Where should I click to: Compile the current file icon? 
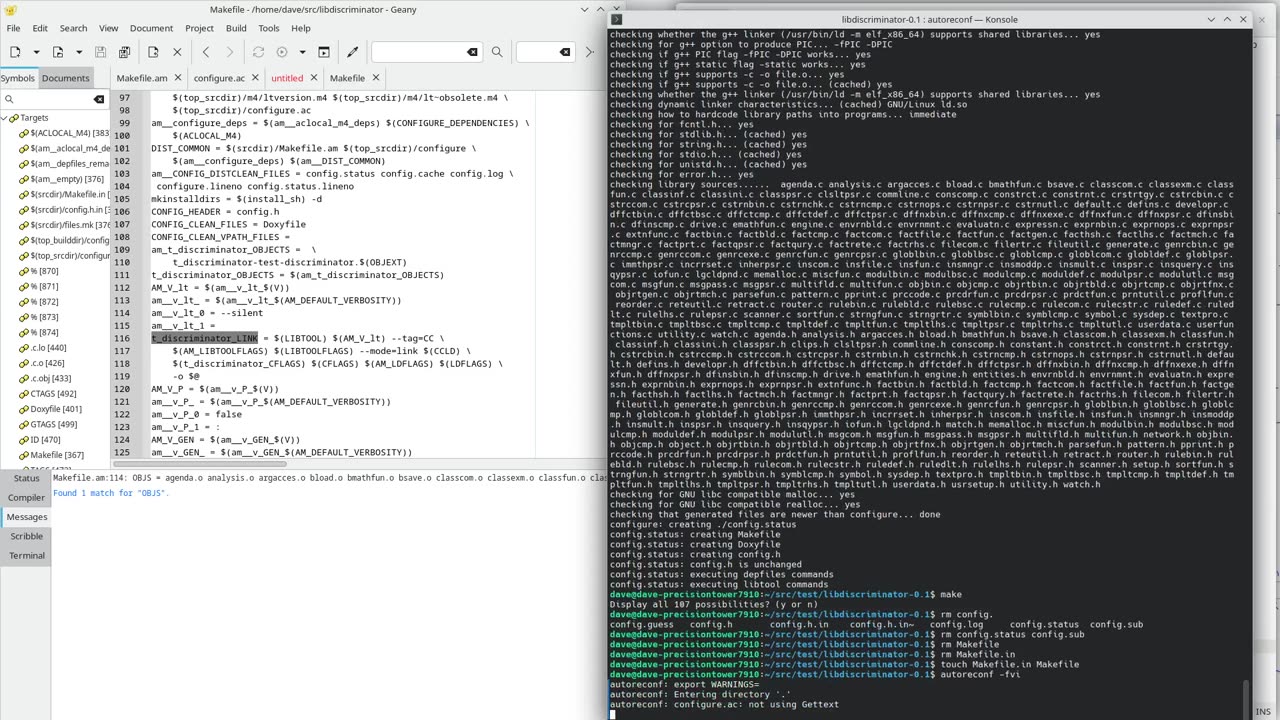coord(258,52)
